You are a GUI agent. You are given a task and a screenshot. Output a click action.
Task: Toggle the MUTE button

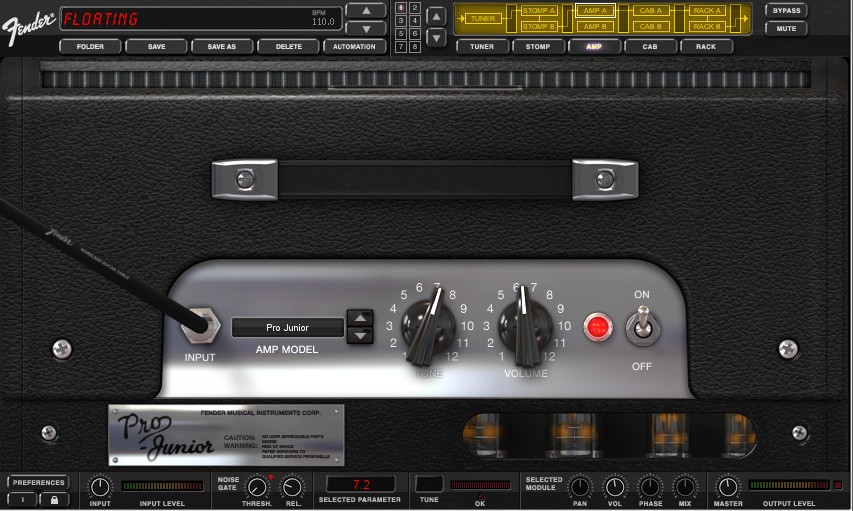click(786, 28)
